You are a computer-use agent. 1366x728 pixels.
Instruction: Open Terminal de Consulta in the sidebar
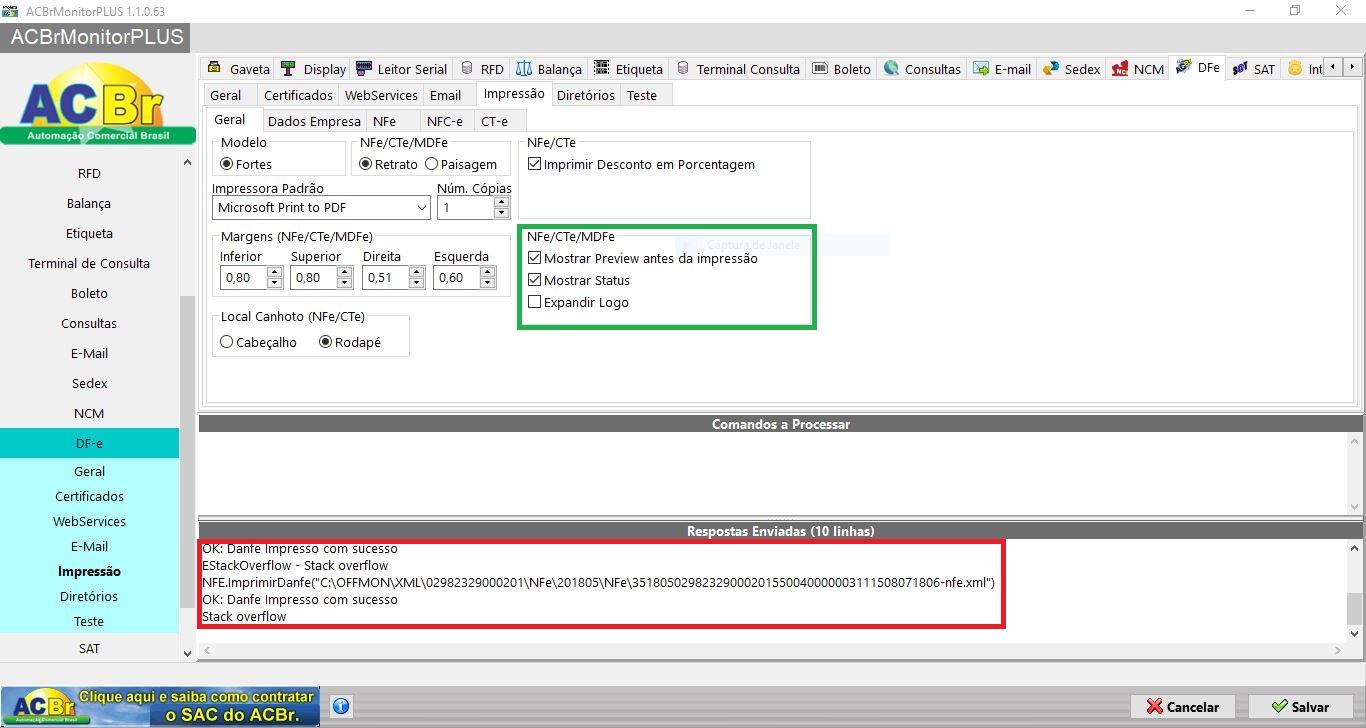tap(89, 263)
